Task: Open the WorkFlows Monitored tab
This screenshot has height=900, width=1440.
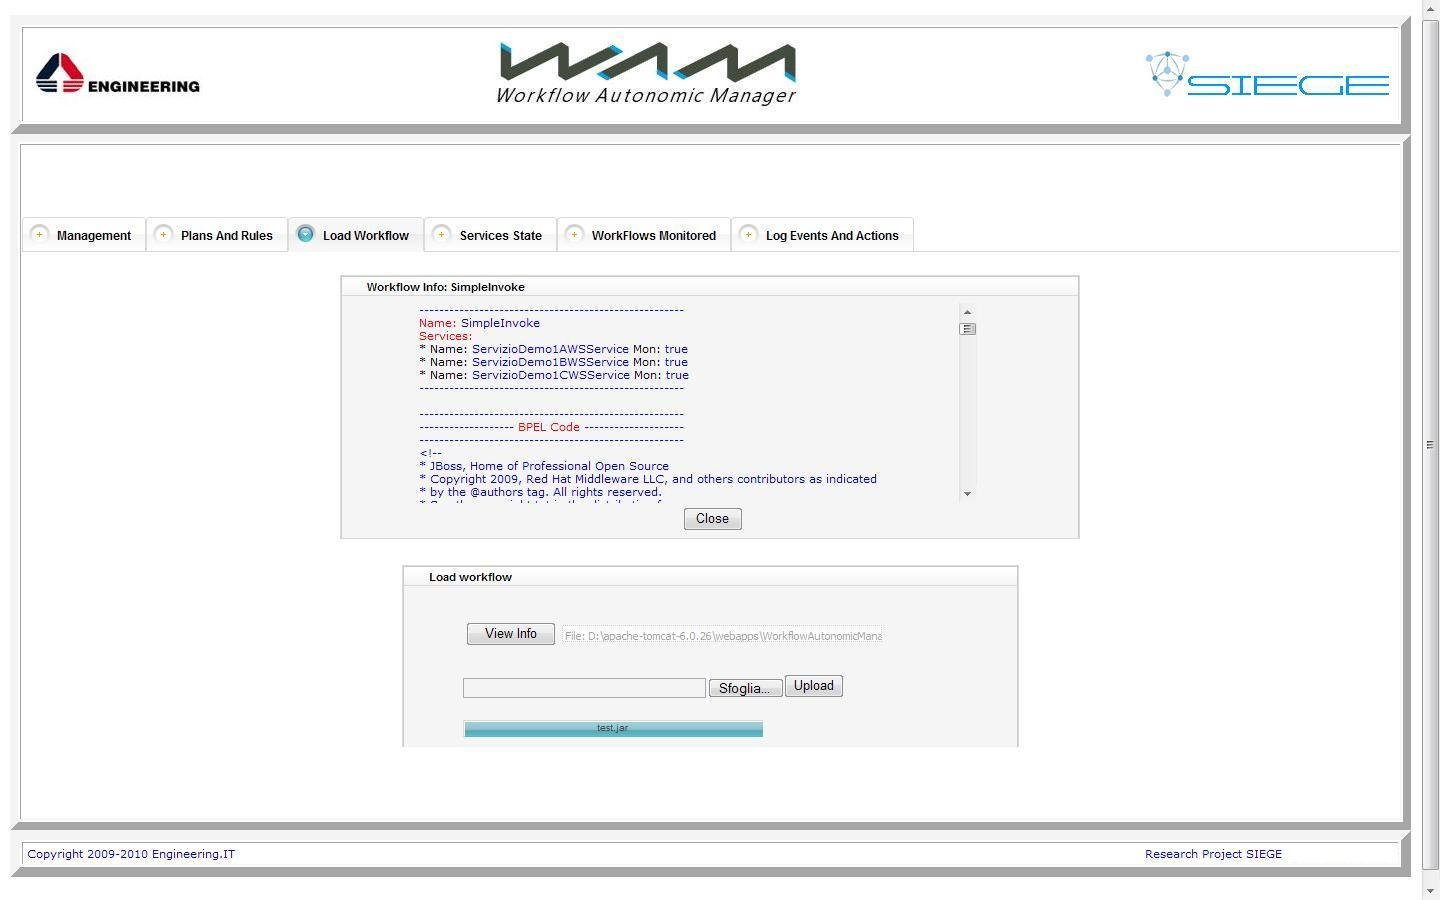Action: [x=654, y=235]
